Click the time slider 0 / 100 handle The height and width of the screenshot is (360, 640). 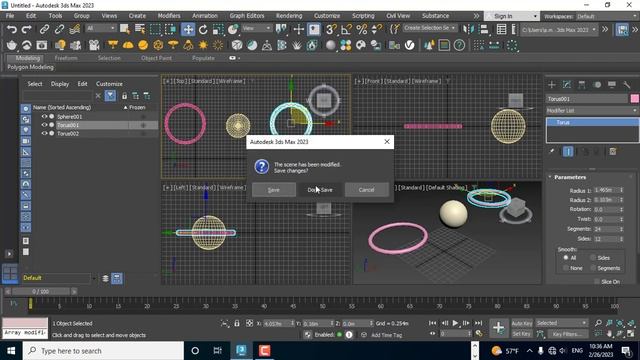[x=40, y=291]
